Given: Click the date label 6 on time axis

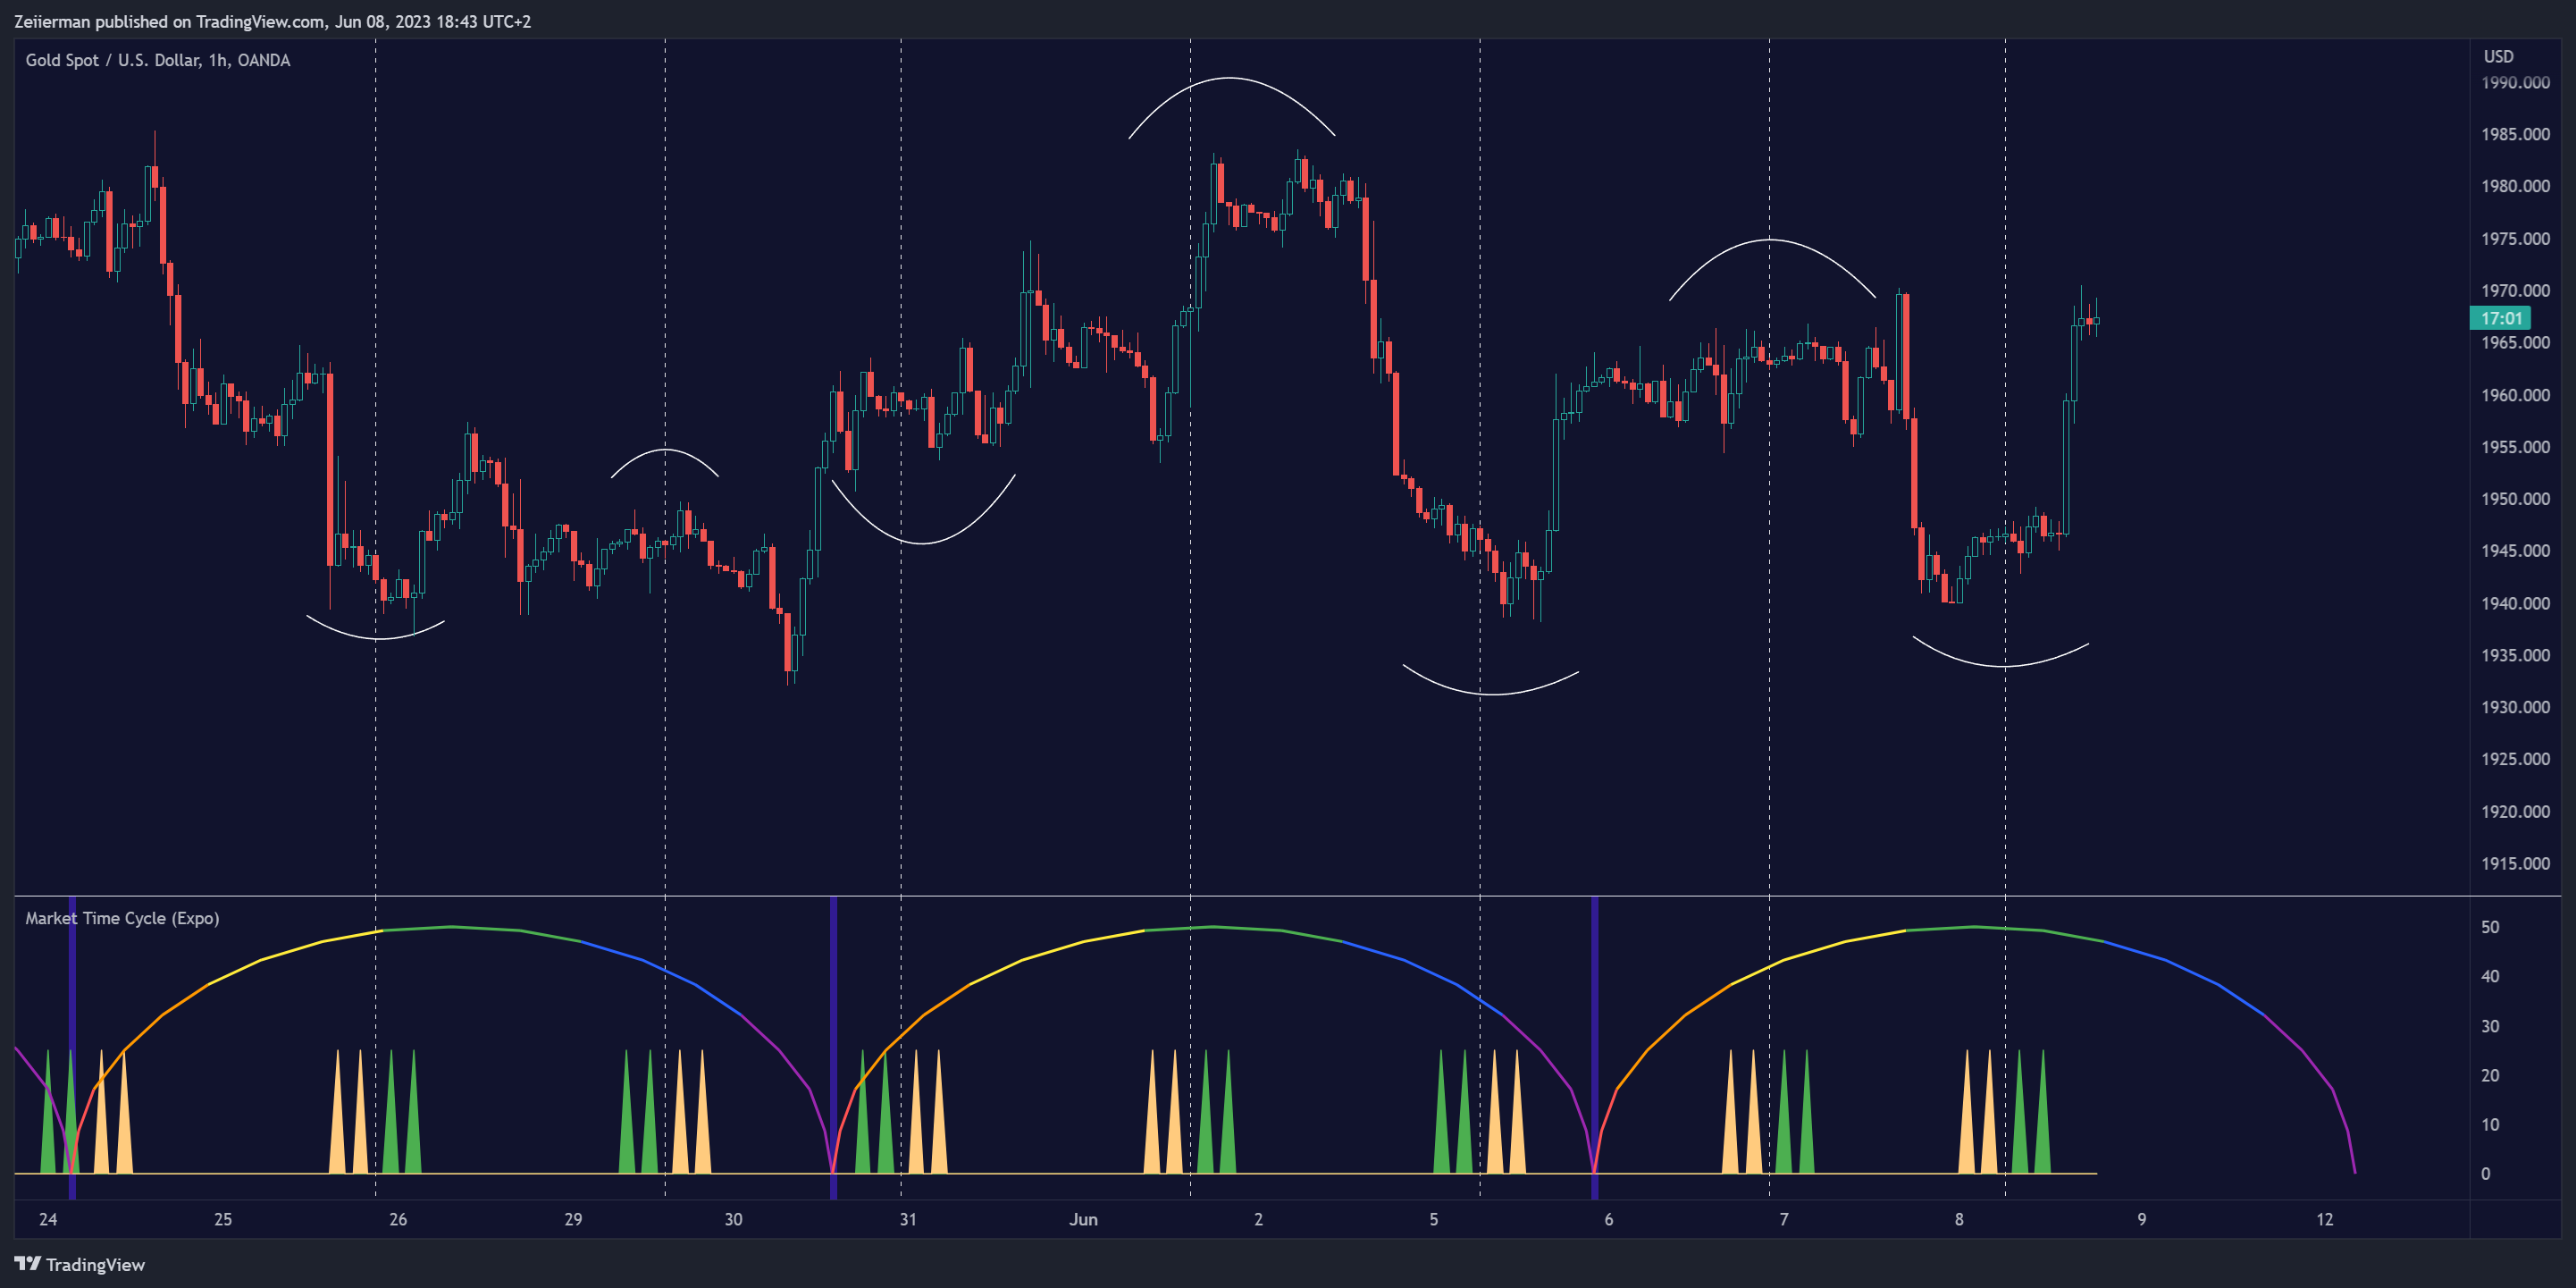Looking at the screenshot, I should pos(1608,1219).
